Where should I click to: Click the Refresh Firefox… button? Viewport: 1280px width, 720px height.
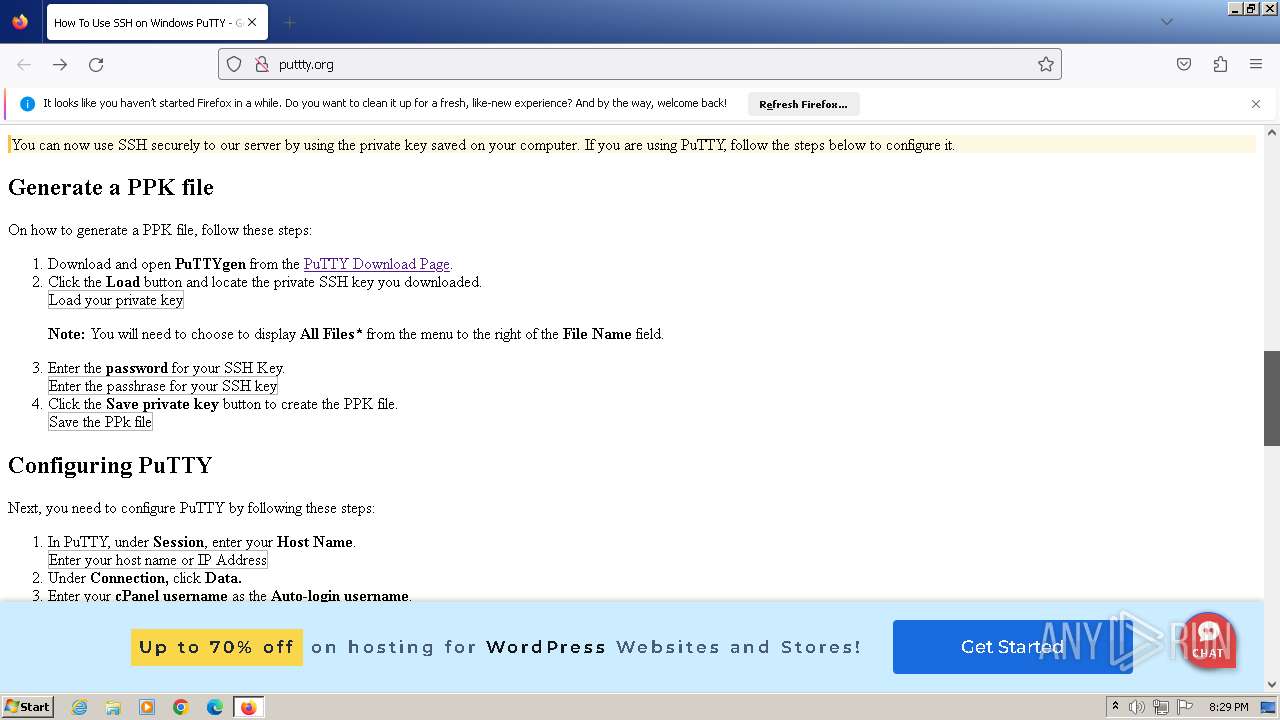click(x=803, y=104)
